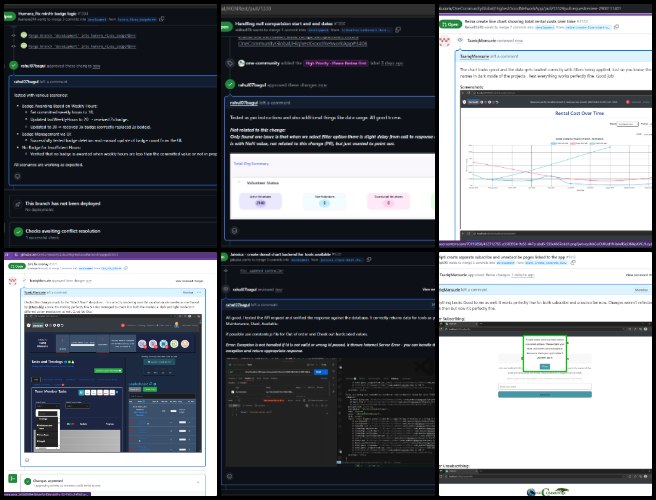Click Active Volunteers purple card
This screenshot has height=500, width=656.
(x=260, y=201)
